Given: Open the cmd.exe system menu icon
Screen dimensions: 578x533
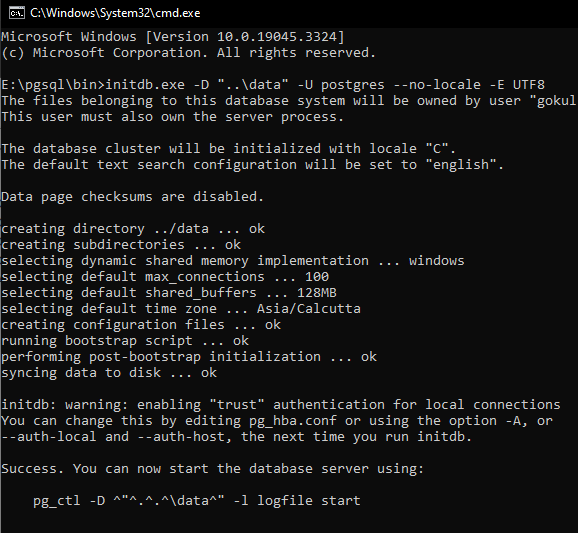Looking at the screenshot, I should [17, 13].
